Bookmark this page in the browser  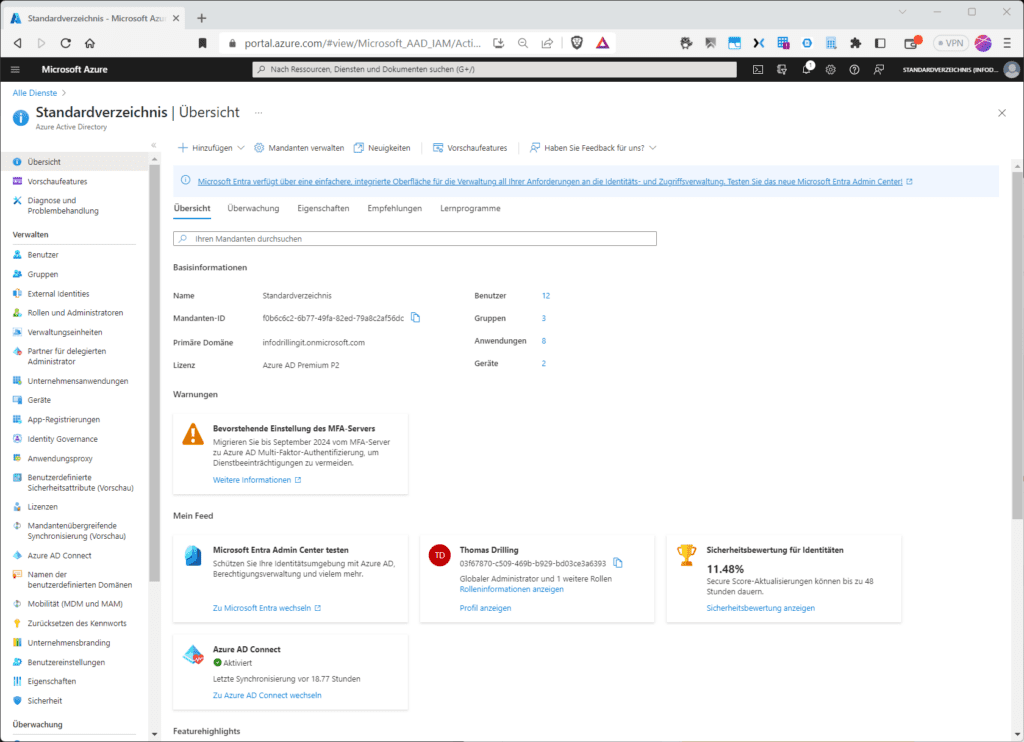202,43
